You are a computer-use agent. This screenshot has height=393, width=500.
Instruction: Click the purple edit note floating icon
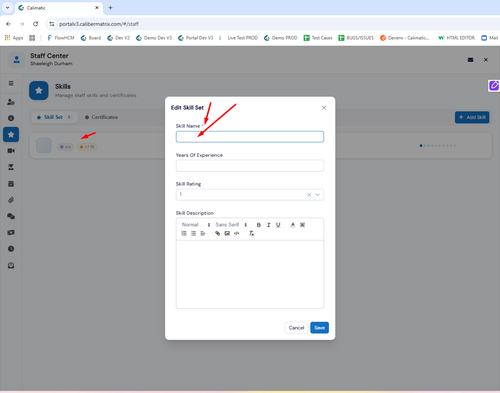click(494, 86)
